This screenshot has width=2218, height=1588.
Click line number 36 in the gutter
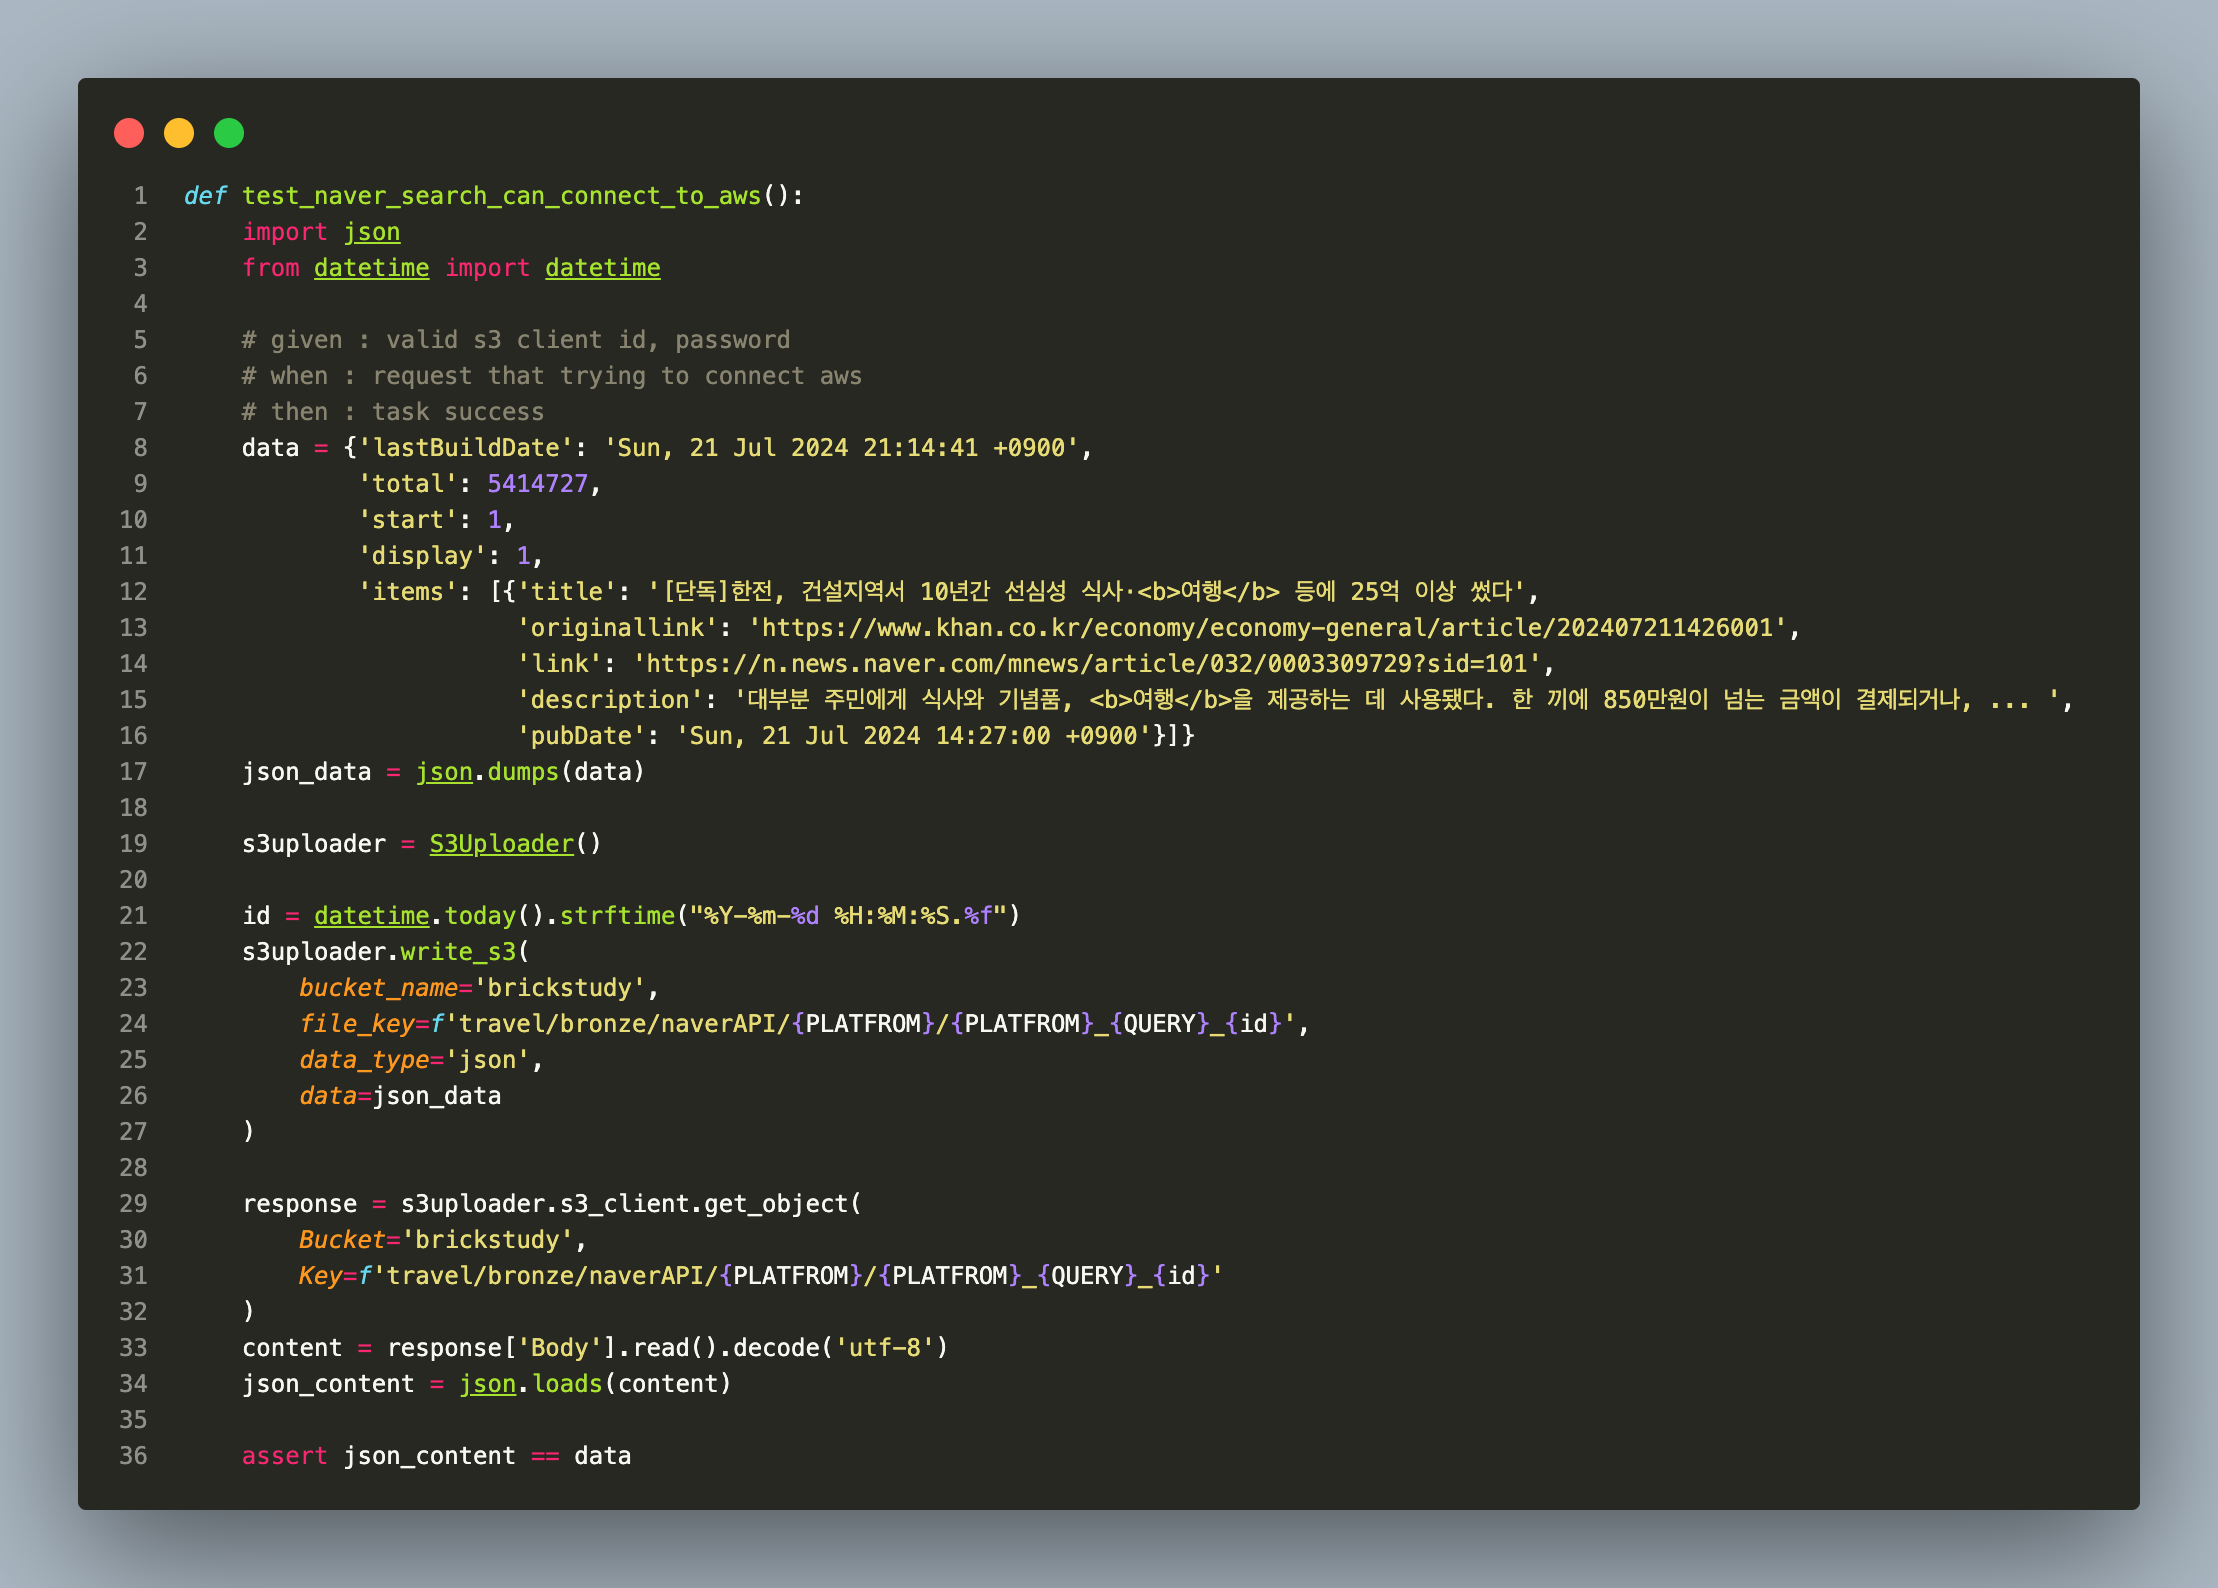click(133, 1456)
